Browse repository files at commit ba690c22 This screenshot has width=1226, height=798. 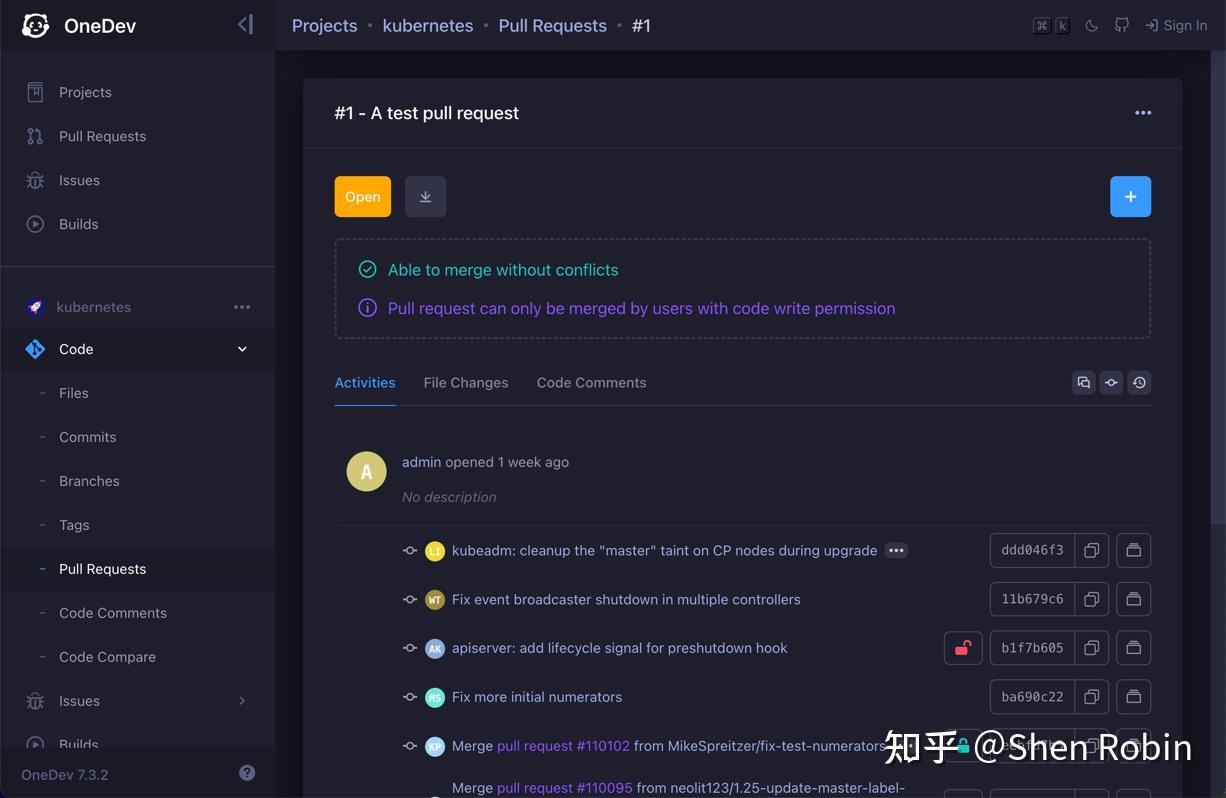click(1133, 697)
